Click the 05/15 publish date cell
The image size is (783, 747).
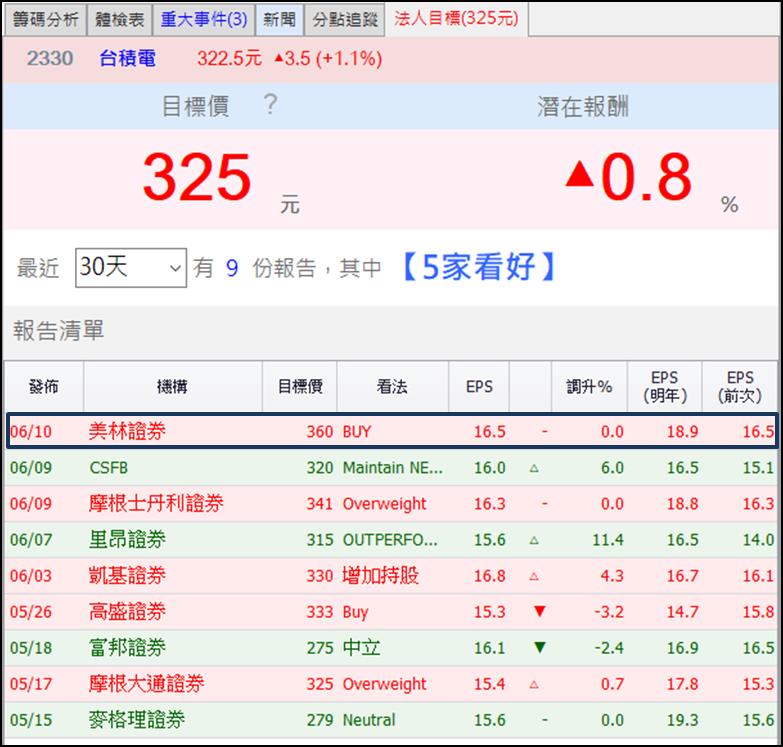[31, 720]
